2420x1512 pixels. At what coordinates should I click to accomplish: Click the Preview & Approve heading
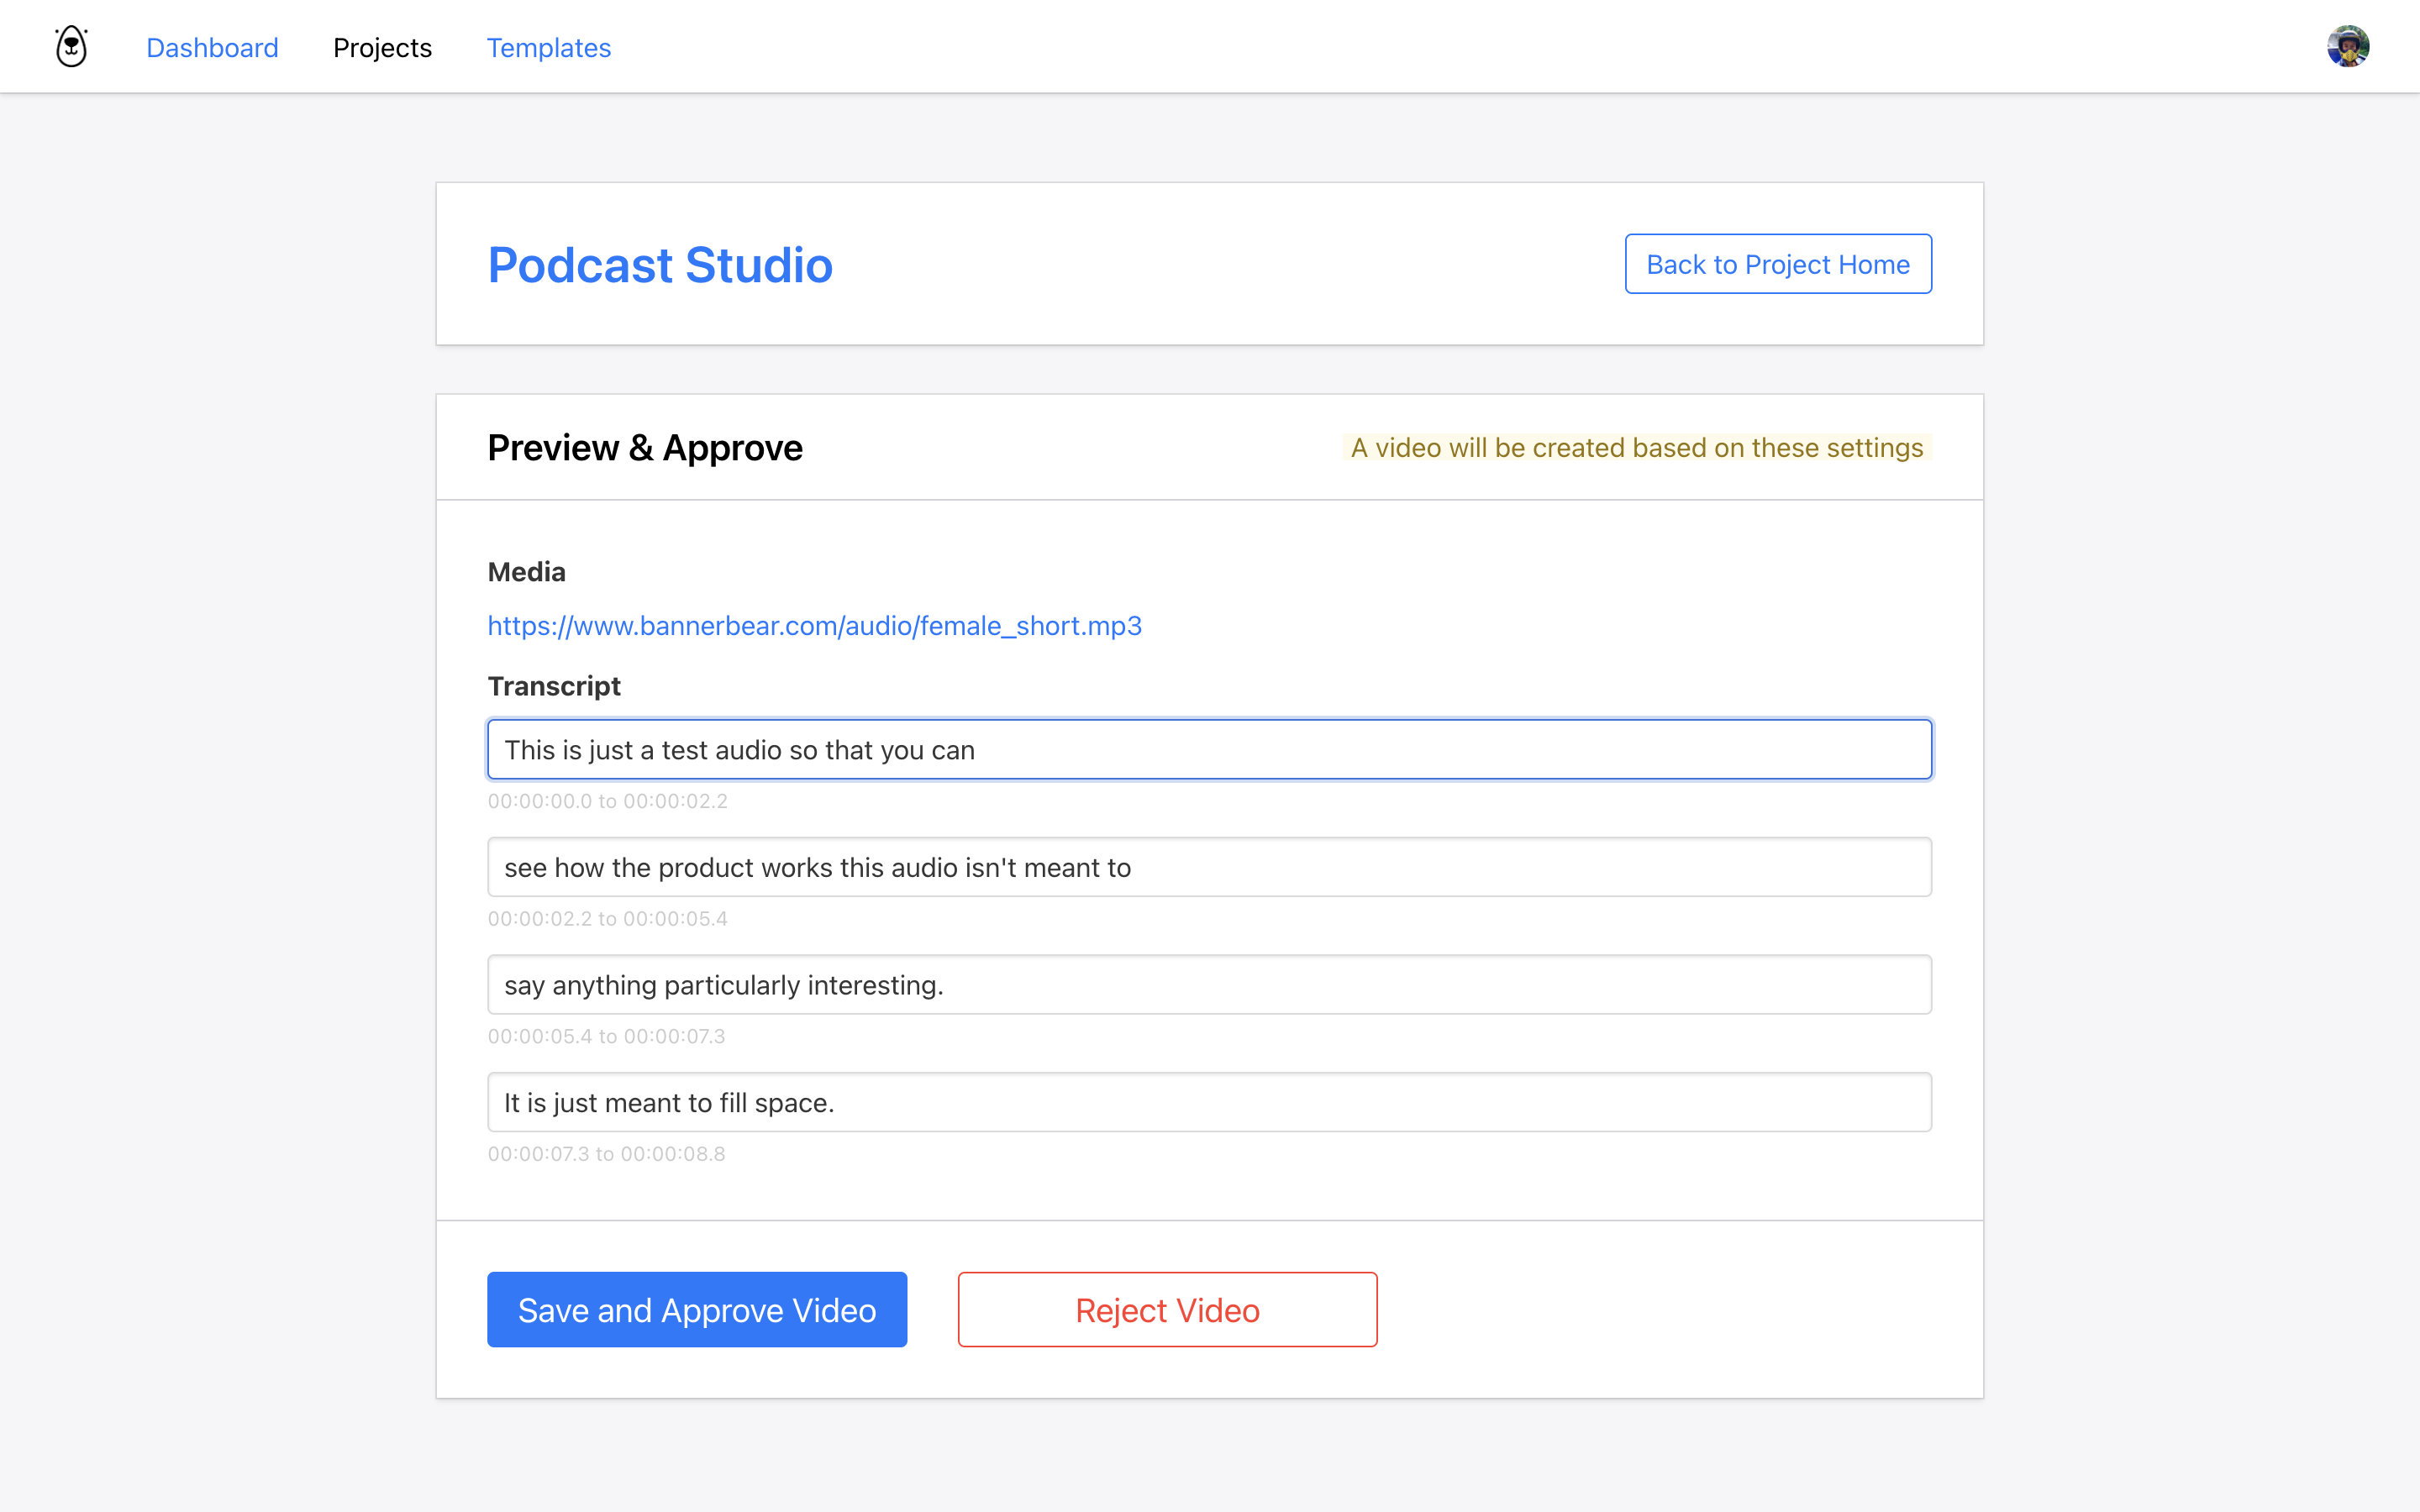point(645,448)
